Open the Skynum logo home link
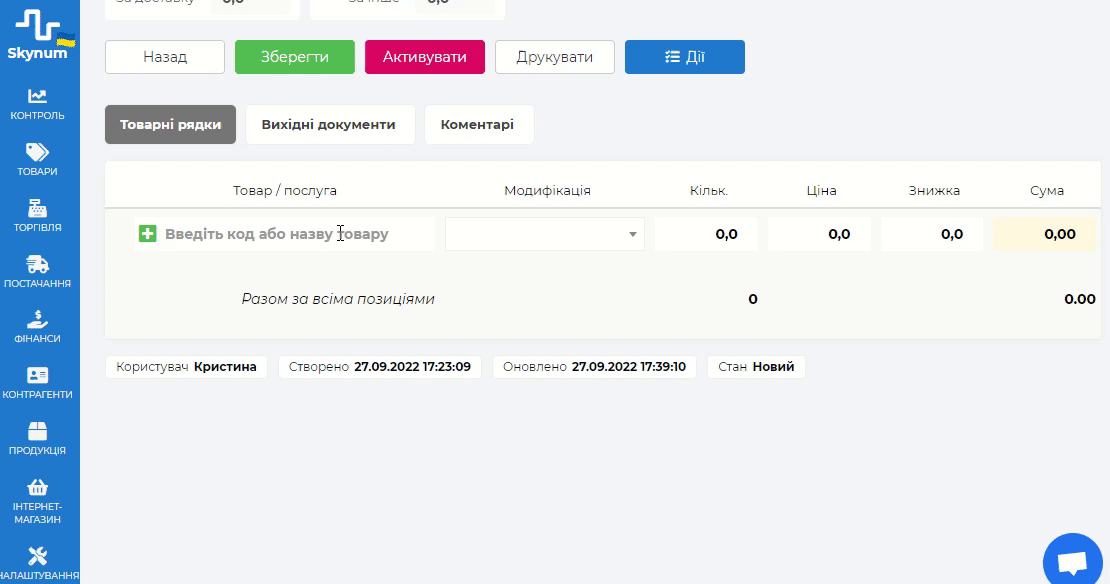Screen dimensions: 1110x584 [39, 35]
